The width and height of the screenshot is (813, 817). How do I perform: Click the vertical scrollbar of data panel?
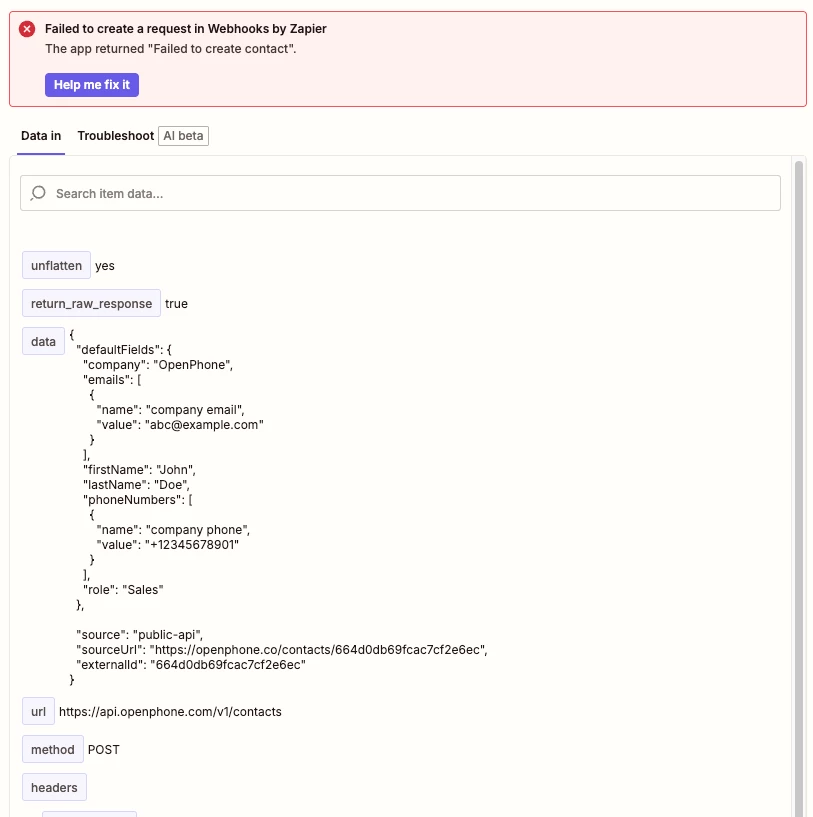(x=798, y=487)
